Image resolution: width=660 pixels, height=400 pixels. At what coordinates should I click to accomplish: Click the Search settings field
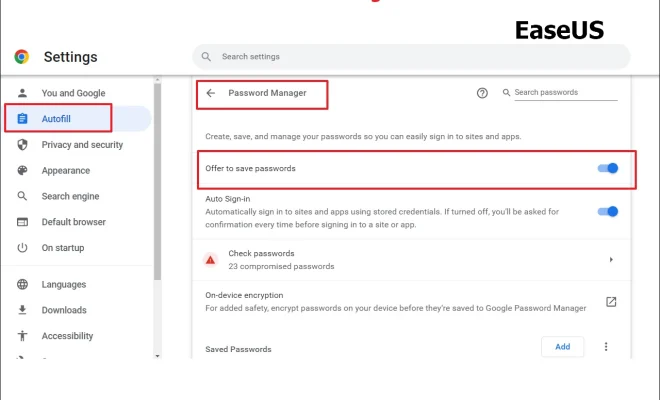(x=411, y=56)
